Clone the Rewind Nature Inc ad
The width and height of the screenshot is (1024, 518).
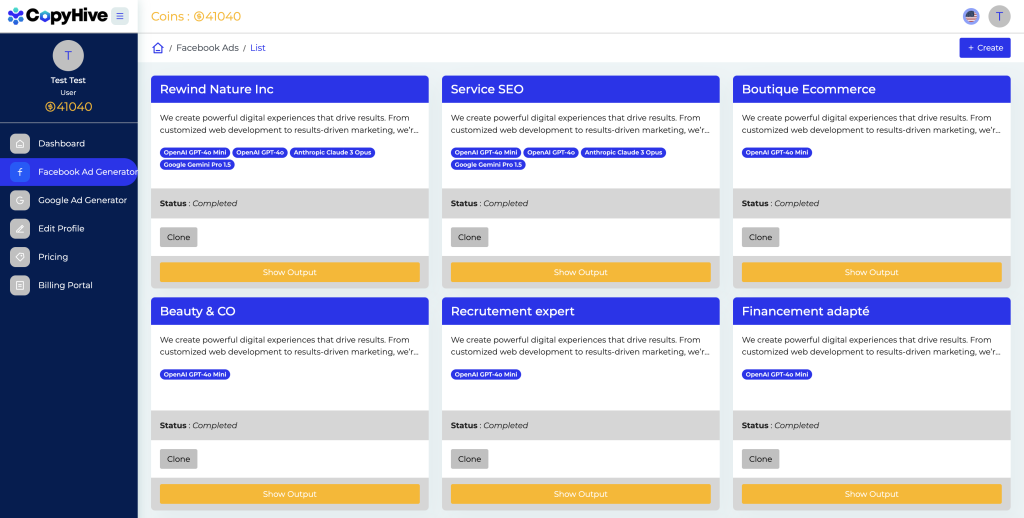(x=179, y=237)
